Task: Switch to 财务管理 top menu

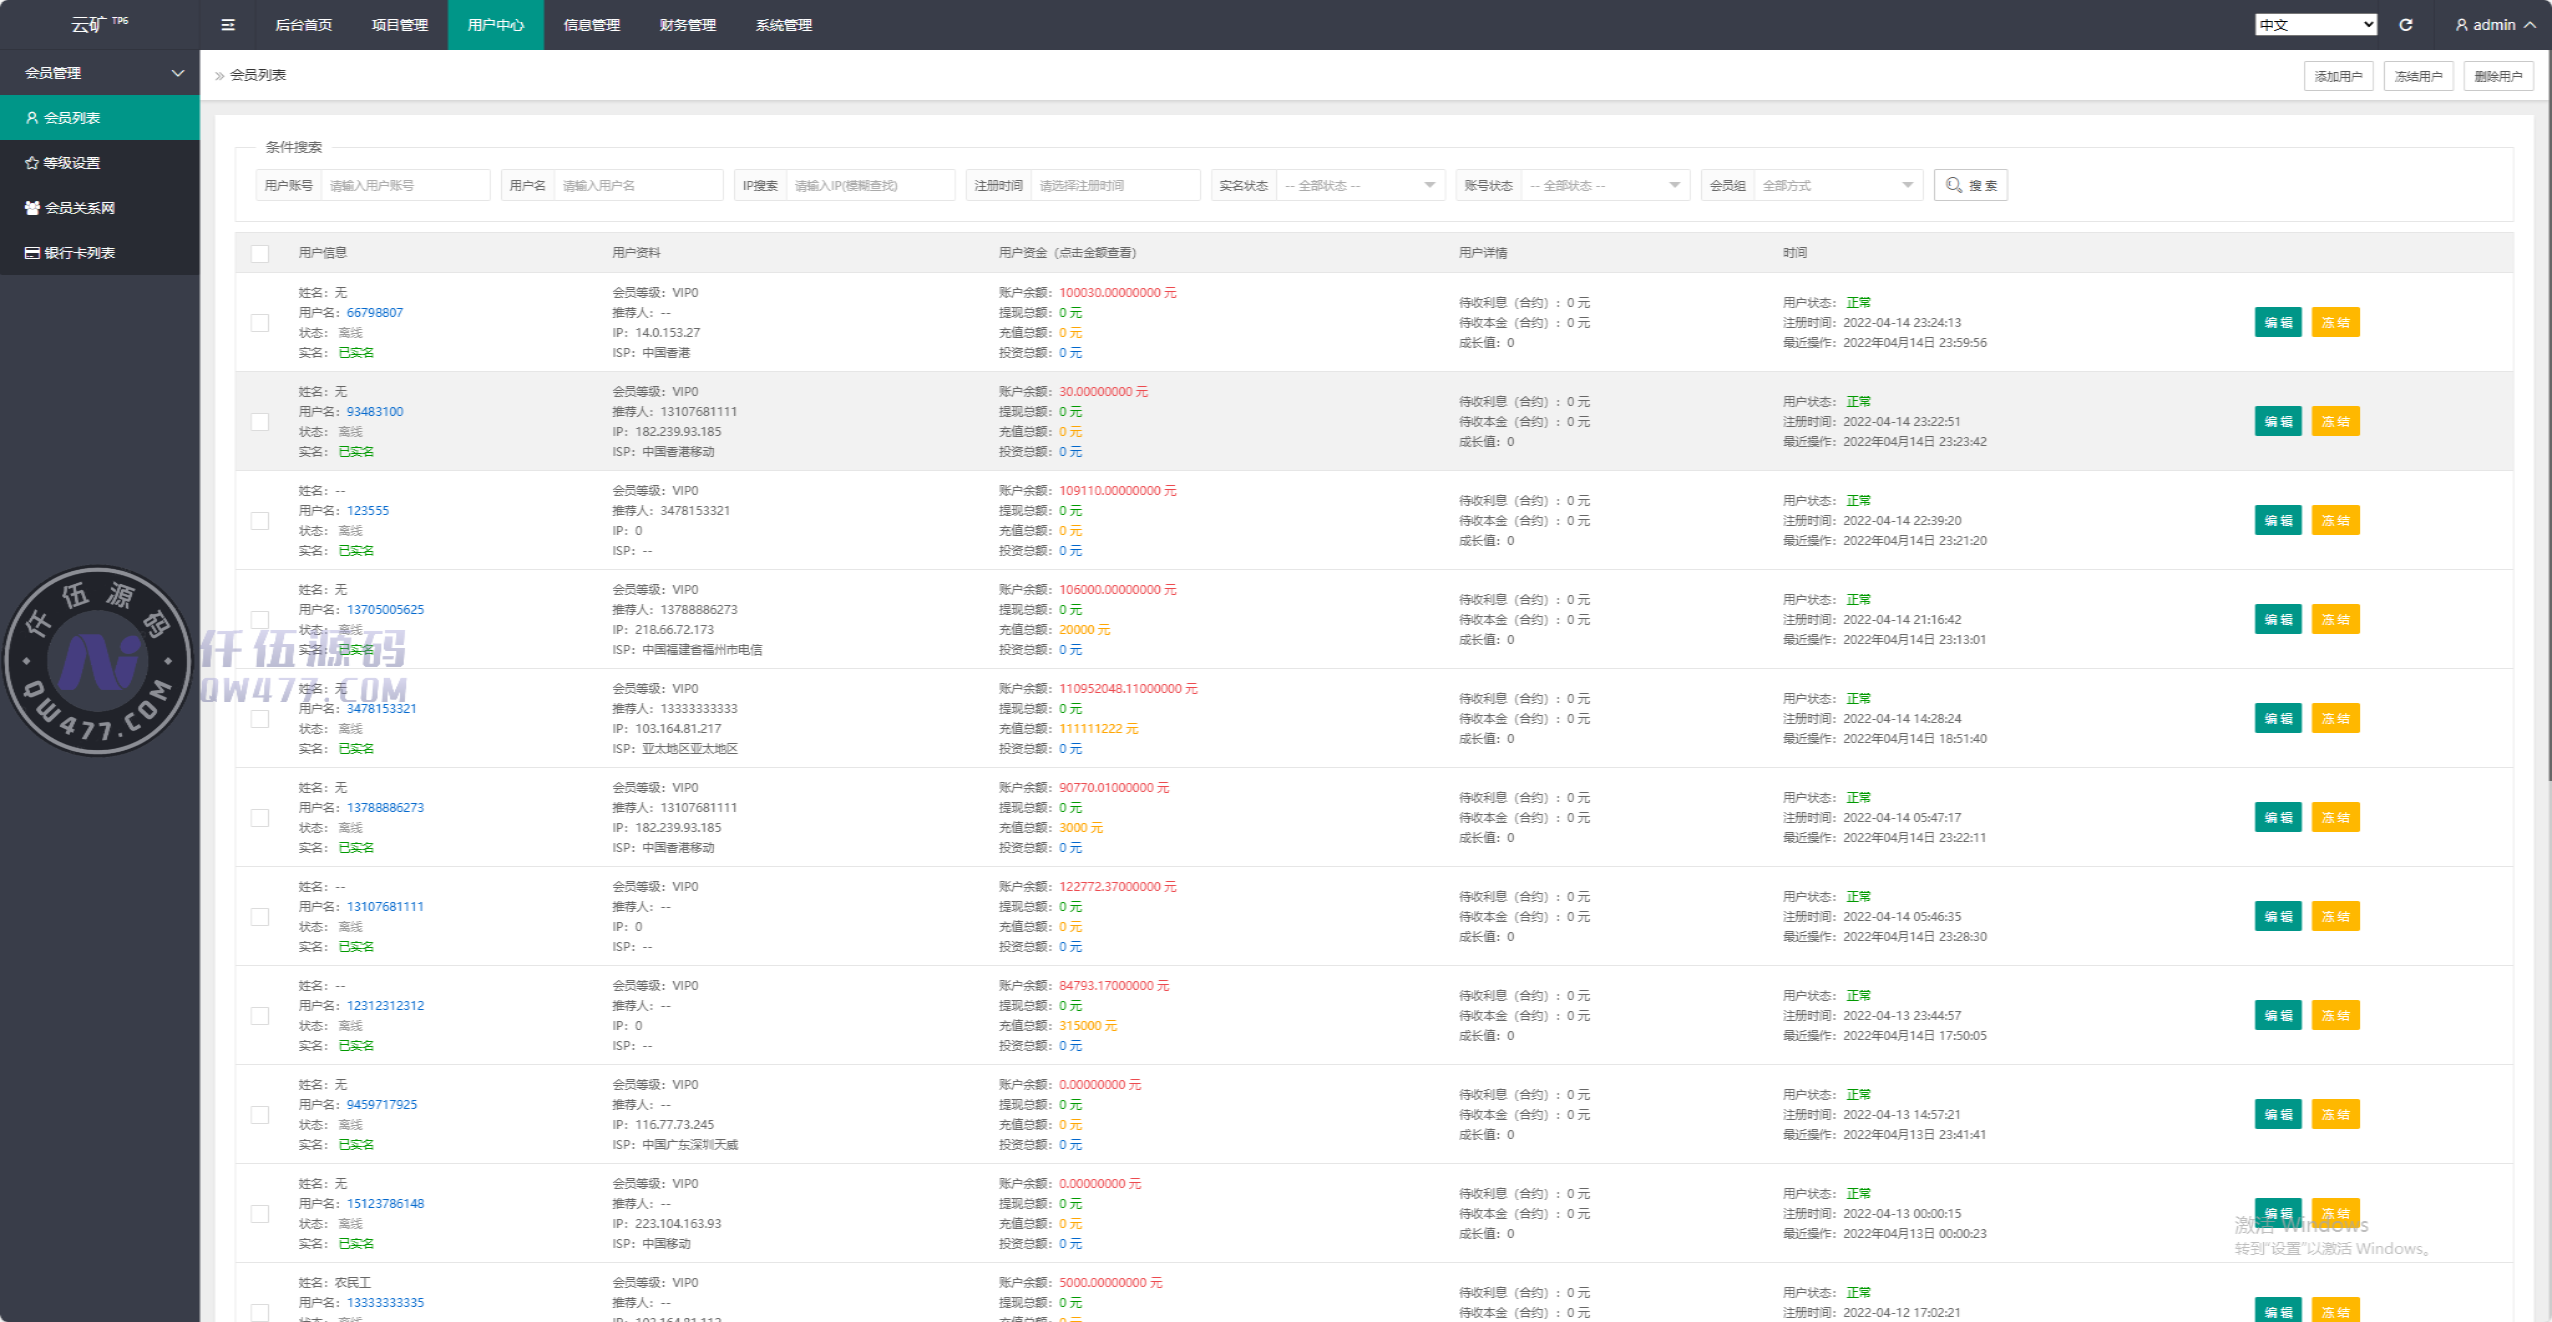Action: [x=687, y=25]
